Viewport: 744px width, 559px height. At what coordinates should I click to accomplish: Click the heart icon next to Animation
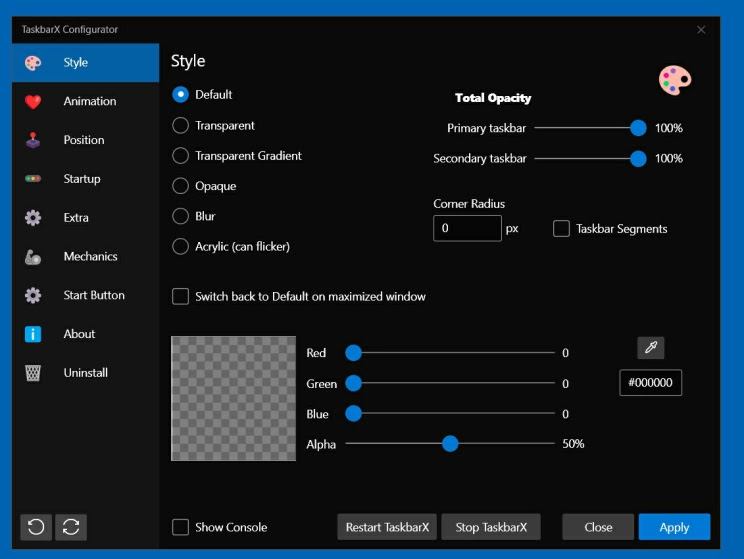point(33,102)
